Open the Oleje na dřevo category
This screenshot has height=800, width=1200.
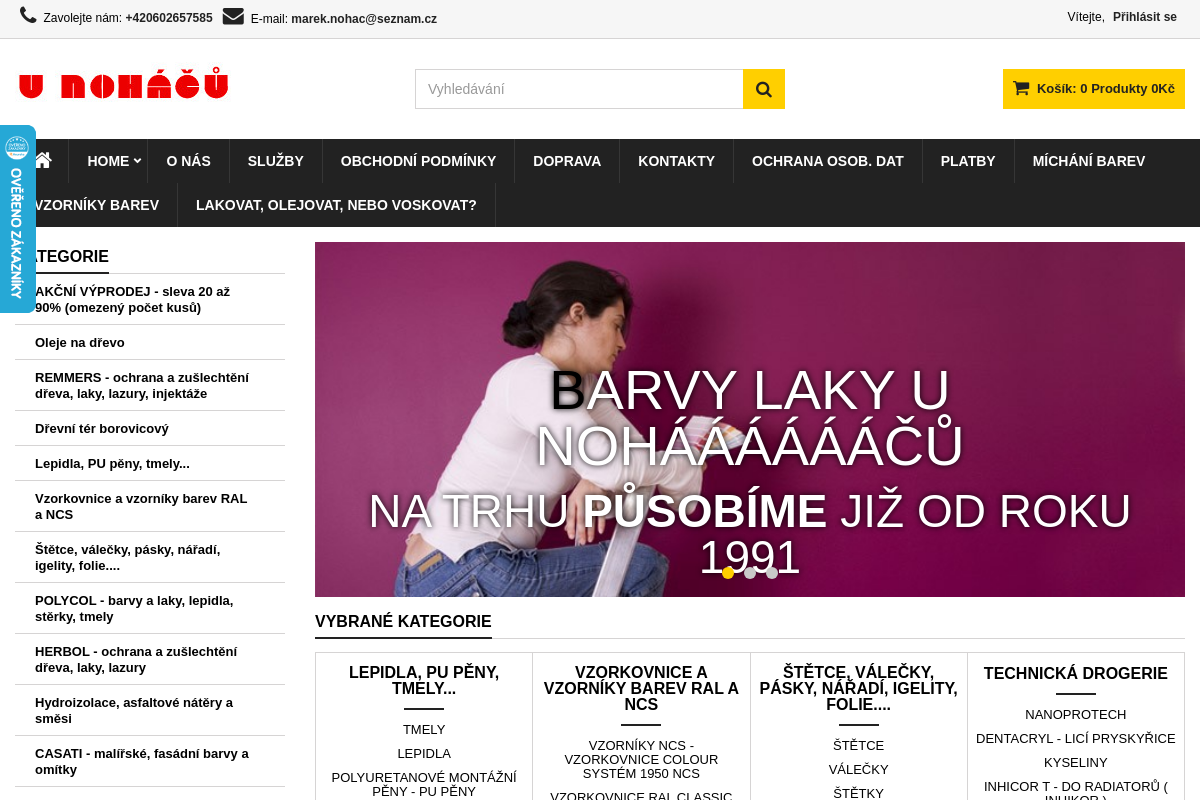[80, 341]
